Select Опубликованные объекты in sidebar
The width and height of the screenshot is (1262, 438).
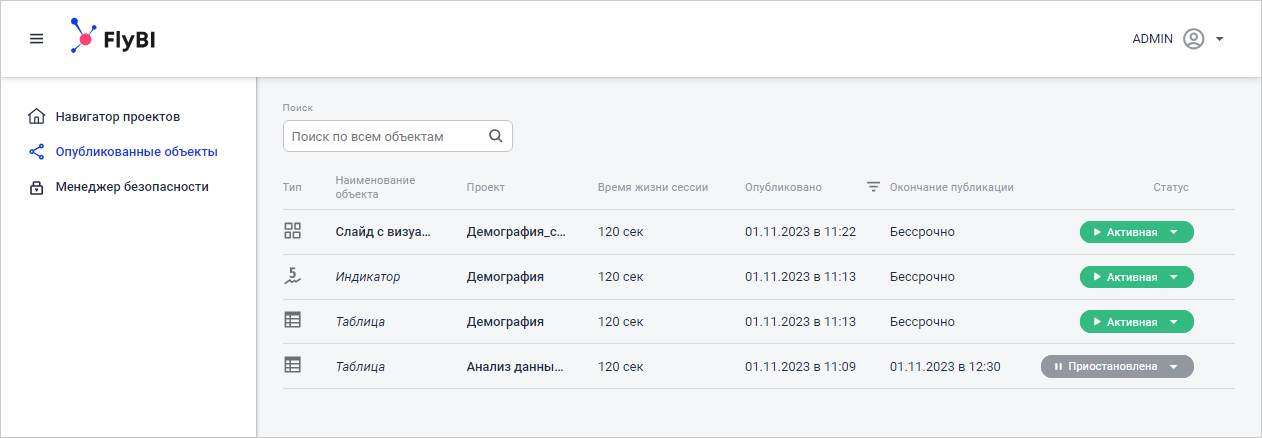click(x=136, y=152)
